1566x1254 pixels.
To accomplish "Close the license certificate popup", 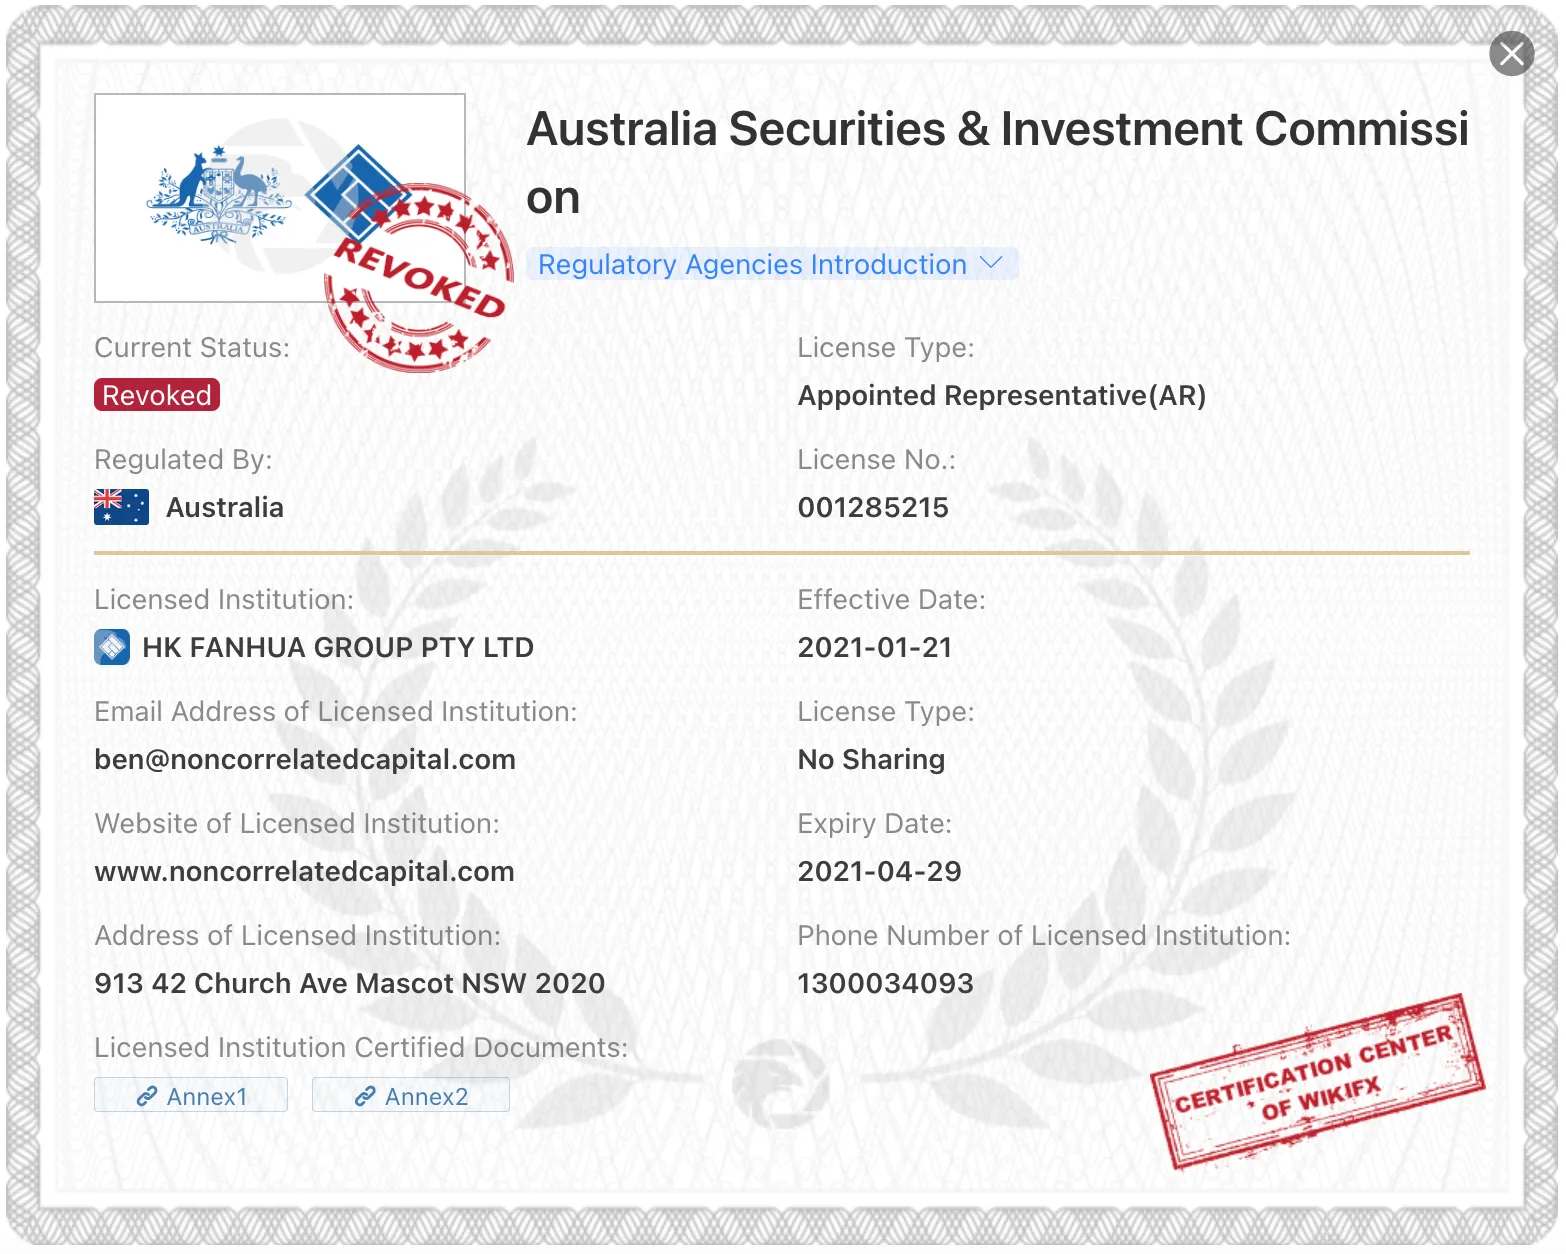I will pos(1511,54).
